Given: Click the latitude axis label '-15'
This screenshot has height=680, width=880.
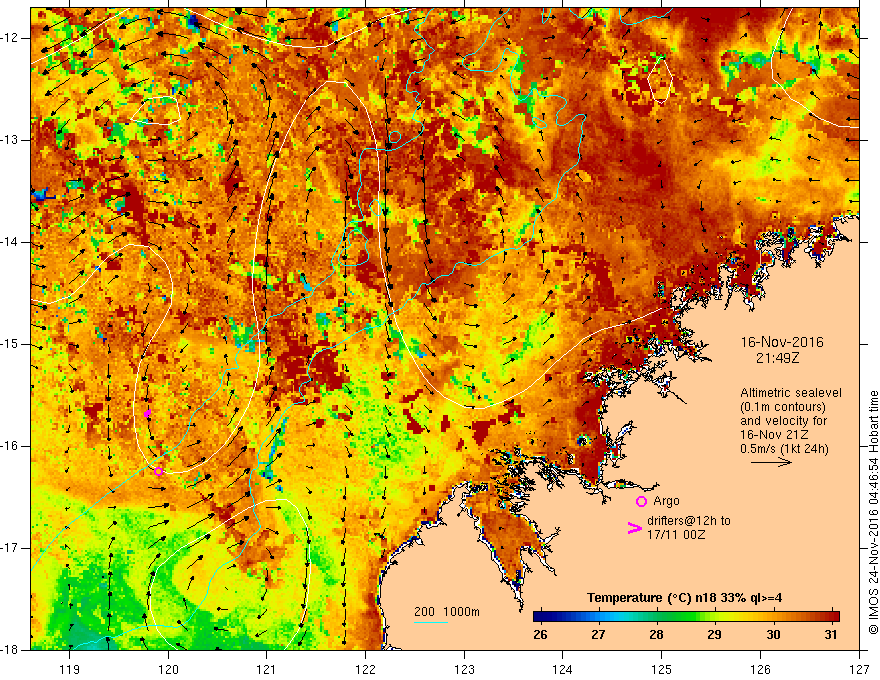Looking at the screenshot, I should point(11,344).
